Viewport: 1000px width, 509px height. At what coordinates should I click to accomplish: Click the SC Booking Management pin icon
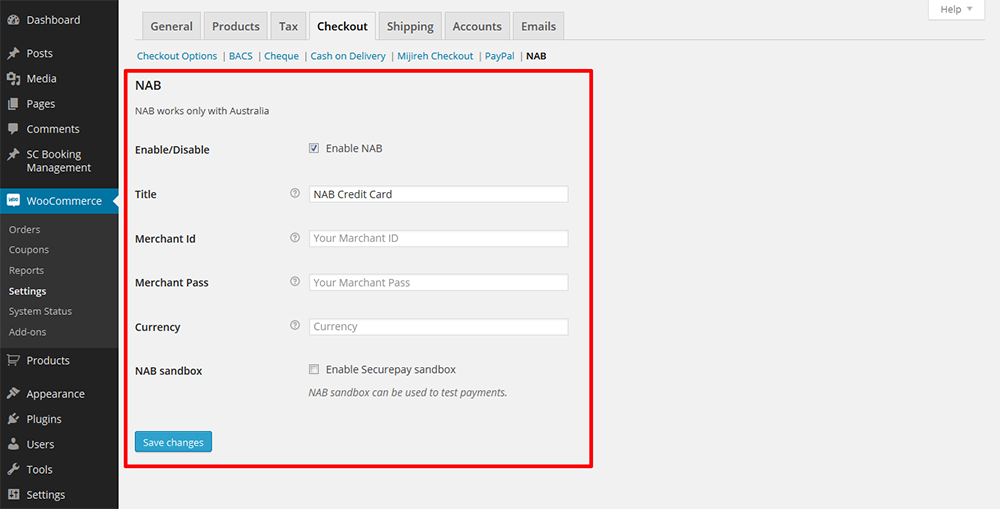[13, 154]
